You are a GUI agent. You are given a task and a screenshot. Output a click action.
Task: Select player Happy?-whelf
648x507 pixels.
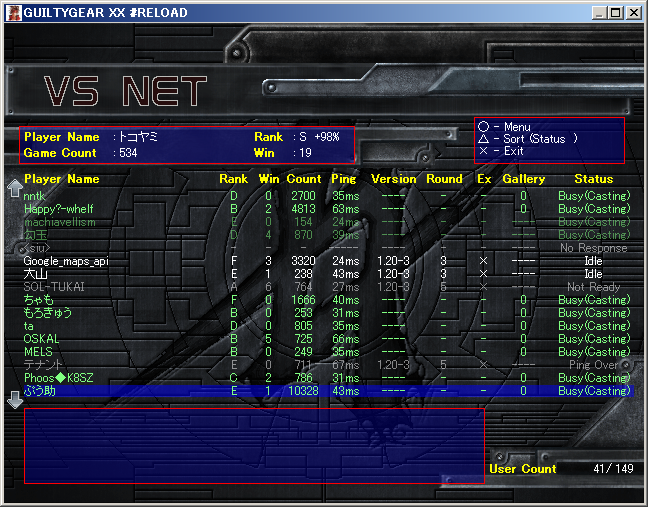[x=58, y=209]
